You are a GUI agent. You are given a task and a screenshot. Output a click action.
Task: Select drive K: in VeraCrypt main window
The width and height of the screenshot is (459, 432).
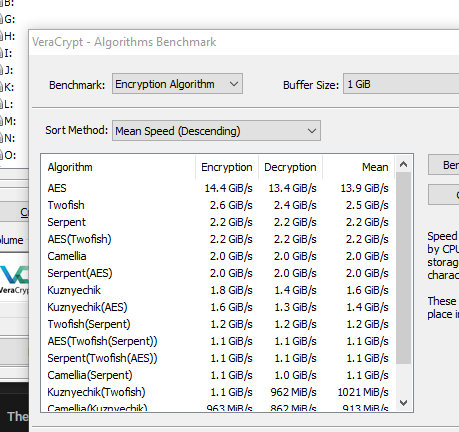click(7, 87)
